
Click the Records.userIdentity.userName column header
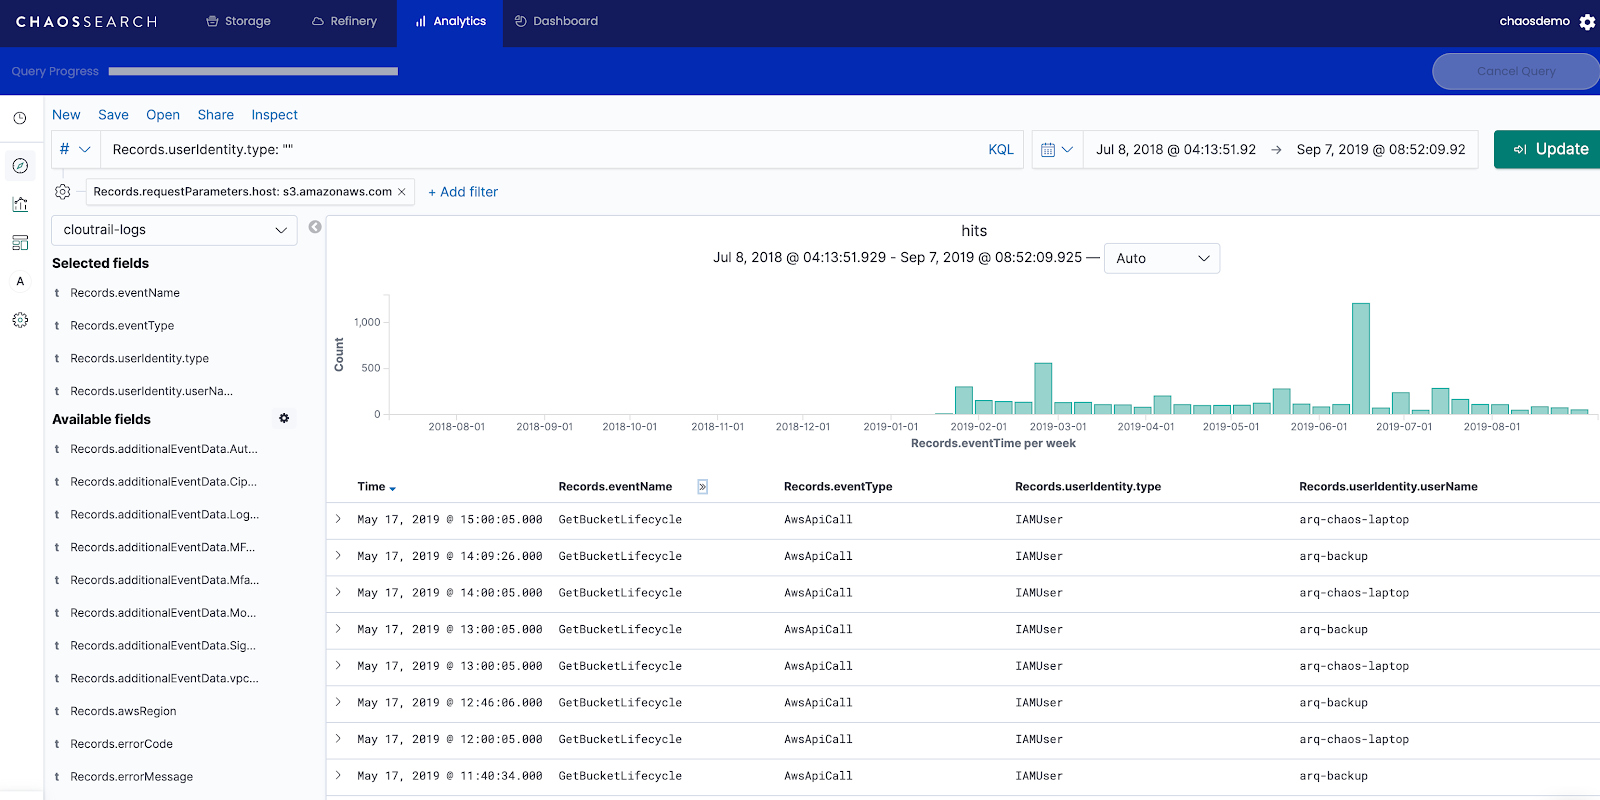coord(1388,487)
